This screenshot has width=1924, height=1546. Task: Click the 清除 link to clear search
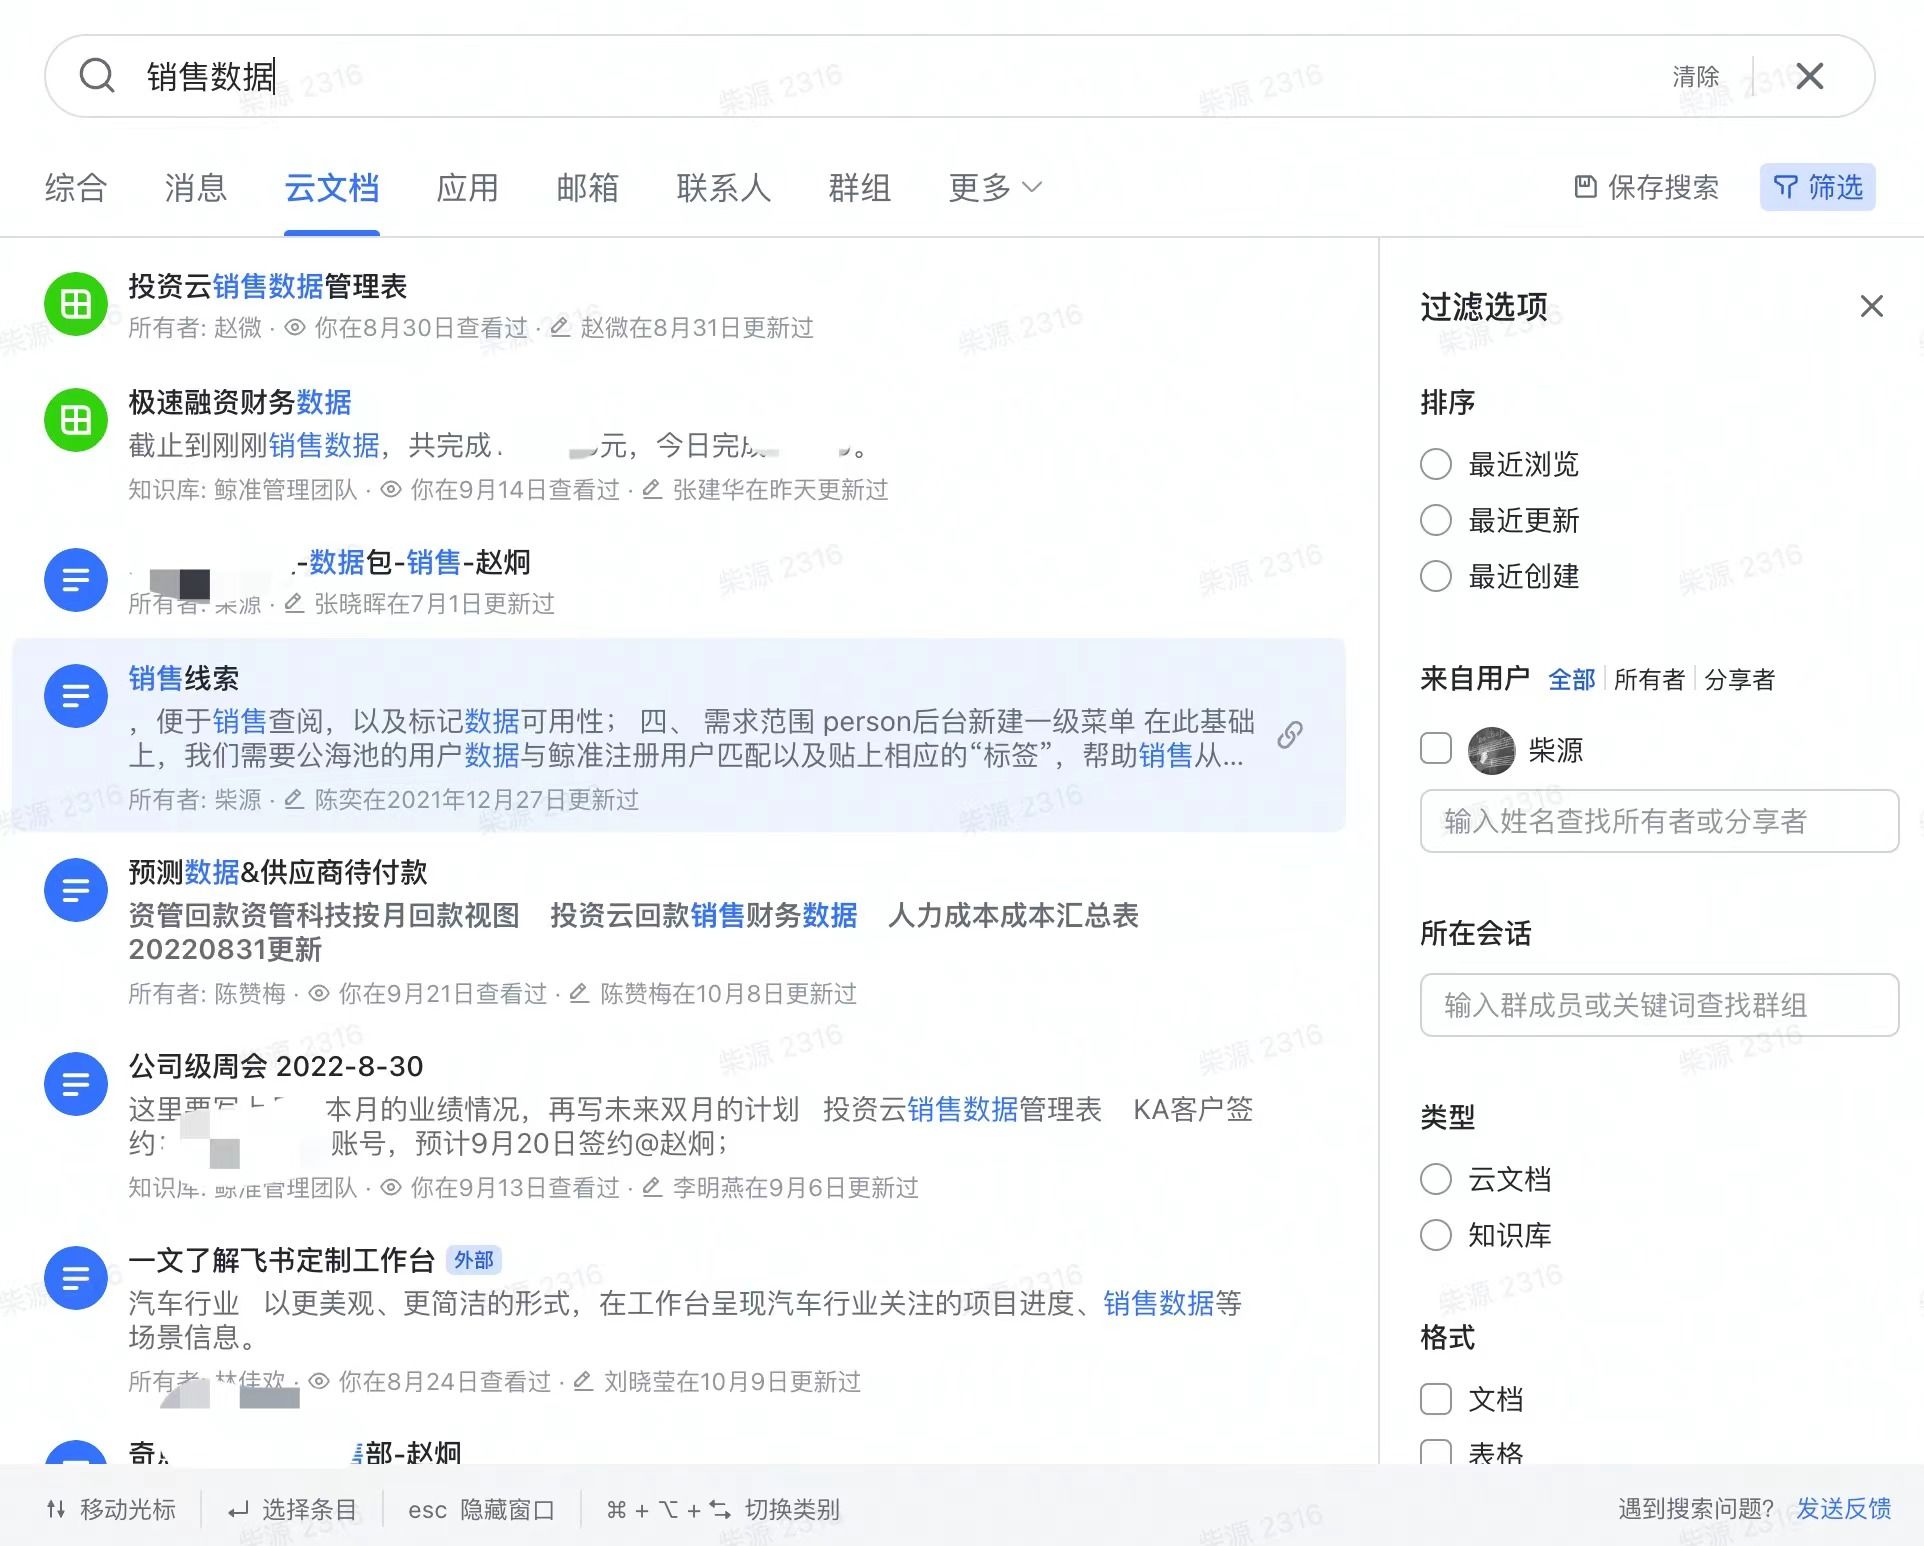1697,76
